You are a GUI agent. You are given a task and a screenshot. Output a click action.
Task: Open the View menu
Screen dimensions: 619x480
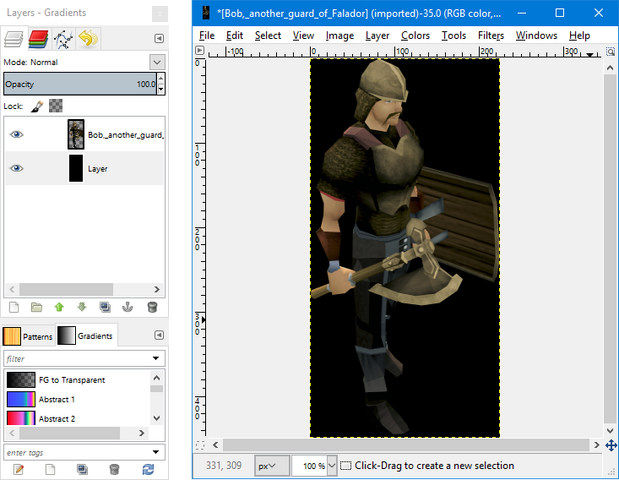click(x=303, y=36)
